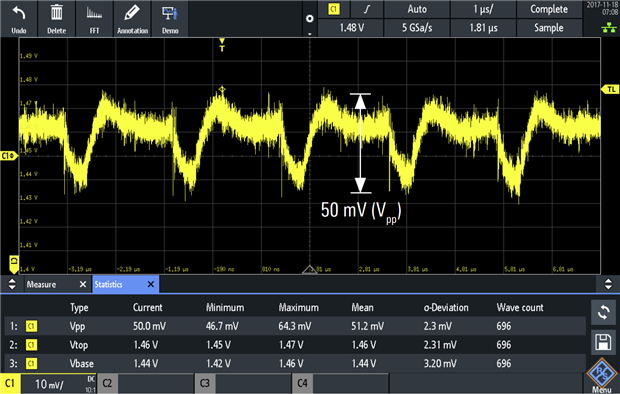This screenshot has height=394, width=620.
Task: Click the TL trigger level marker
Action: pyautogui.click(x=610, y=89)
